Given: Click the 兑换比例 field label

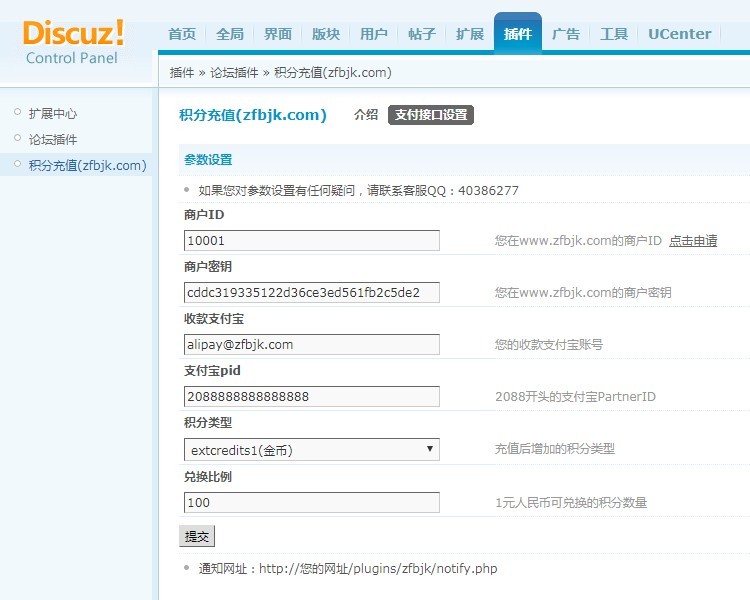Looking at the screenshot, I should [x=208, y=477].
